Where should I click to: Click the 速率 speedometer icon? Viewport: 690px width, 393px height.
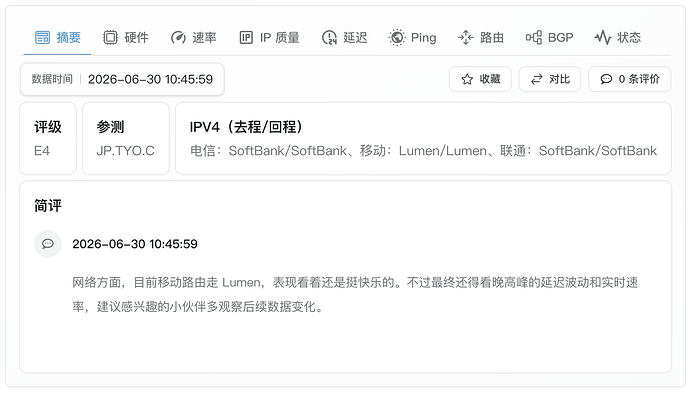tap(178, 37)
